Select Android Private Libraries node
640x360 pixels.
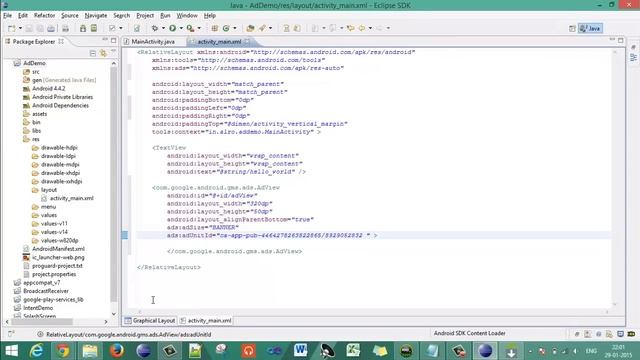tap(62, 97)
